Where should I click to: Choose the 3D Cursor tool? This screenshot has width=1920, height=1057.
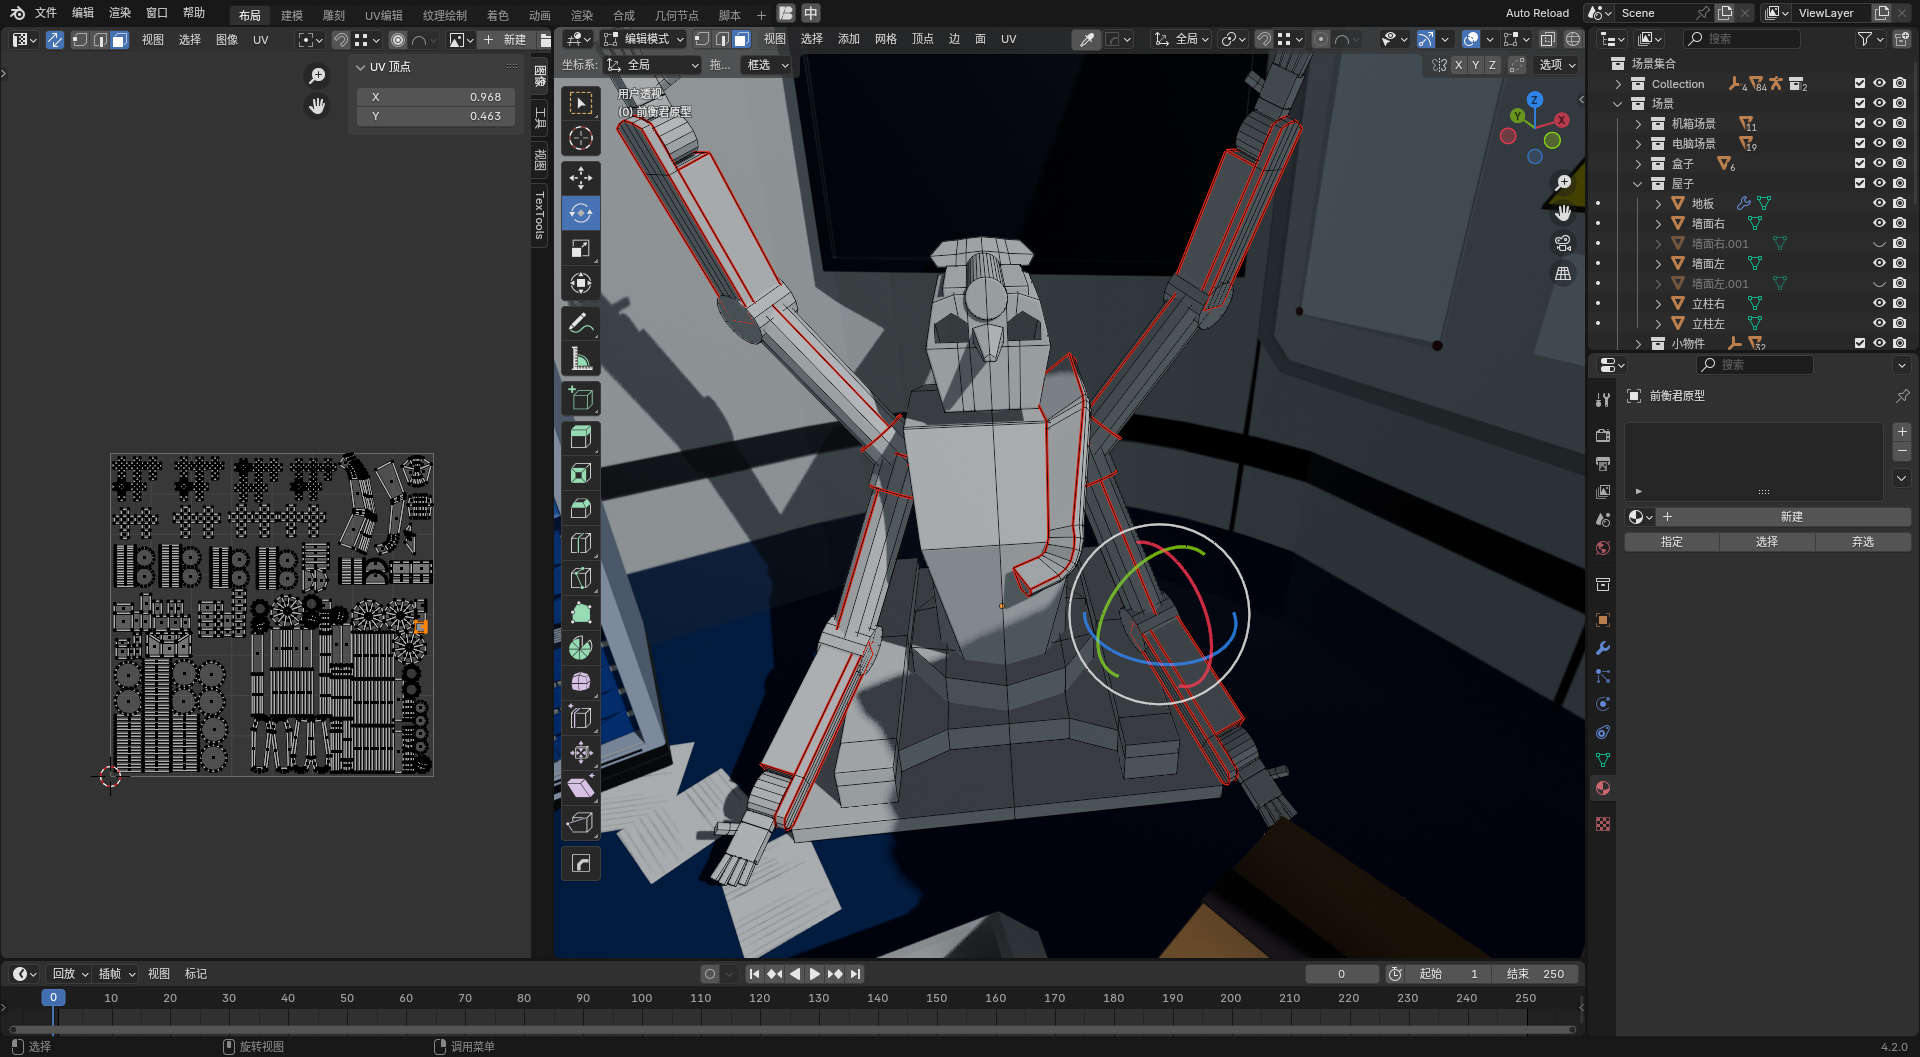point(580,138)
